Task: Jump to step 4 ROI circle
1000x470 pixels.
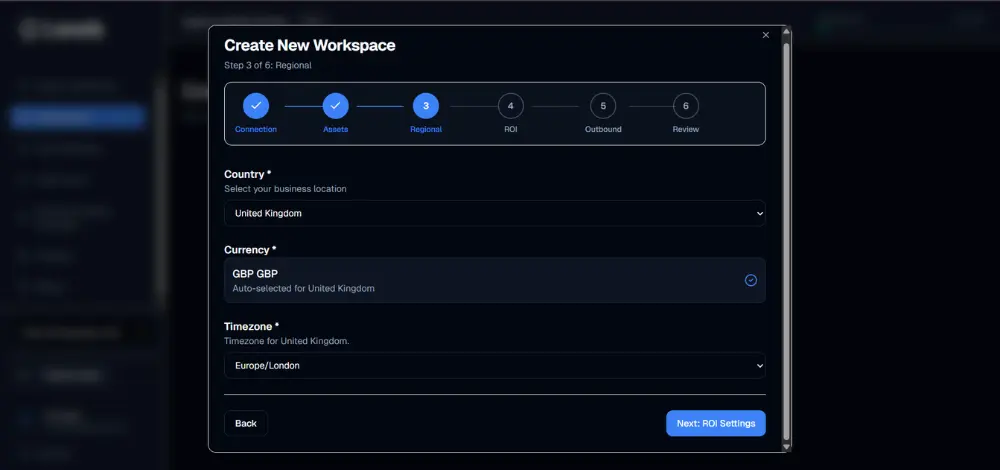Action: click(x=510, y=106)
